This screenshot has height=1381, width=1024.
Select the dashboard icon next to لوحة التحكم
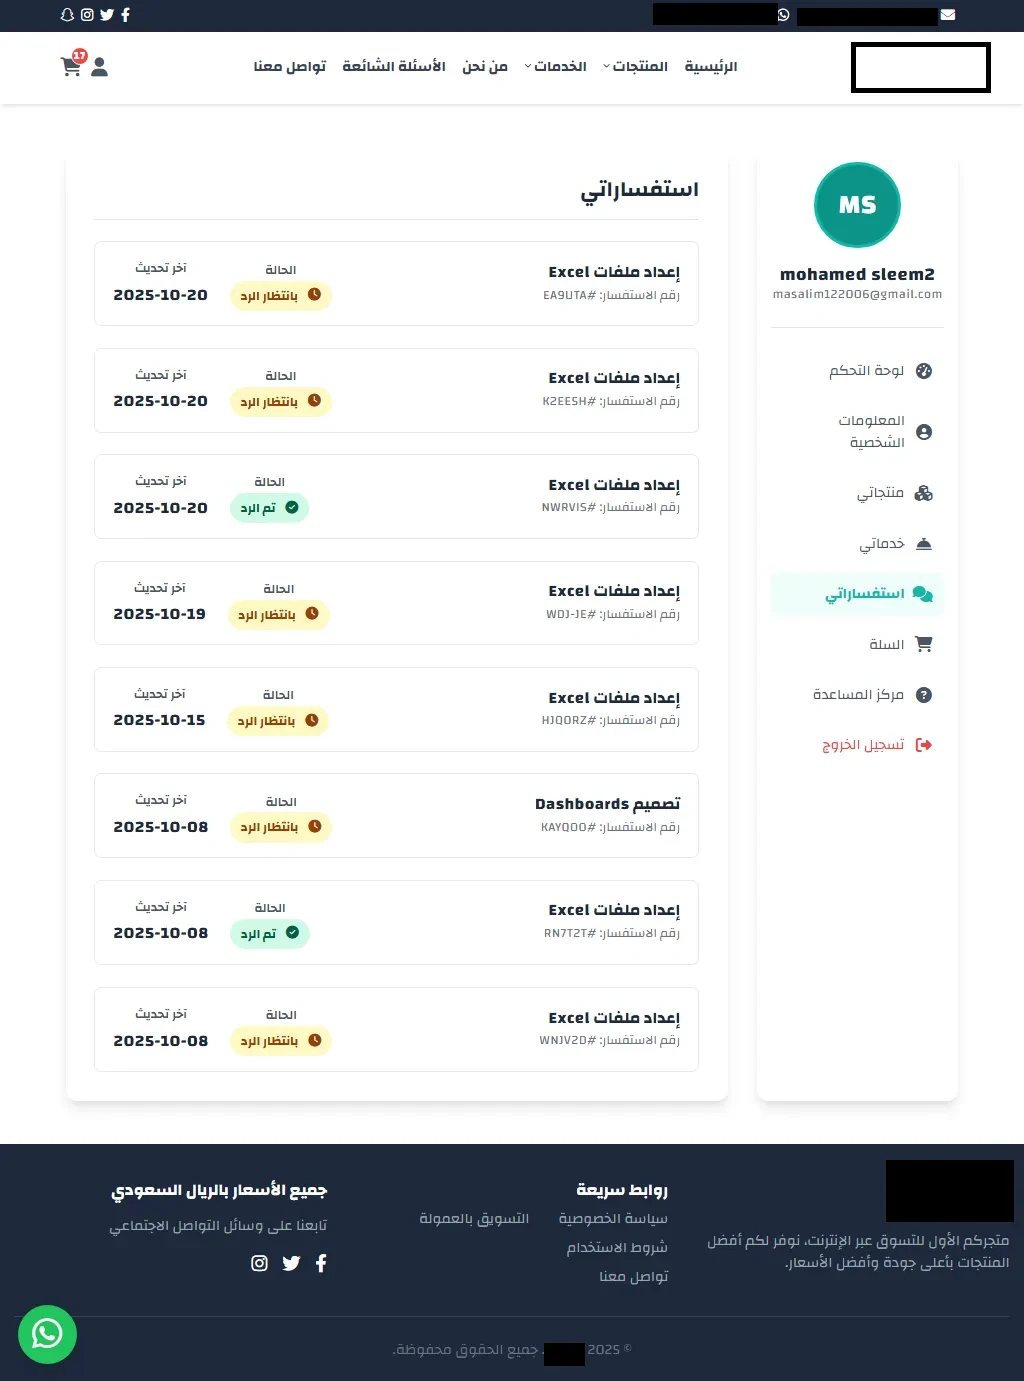[925, 371]
